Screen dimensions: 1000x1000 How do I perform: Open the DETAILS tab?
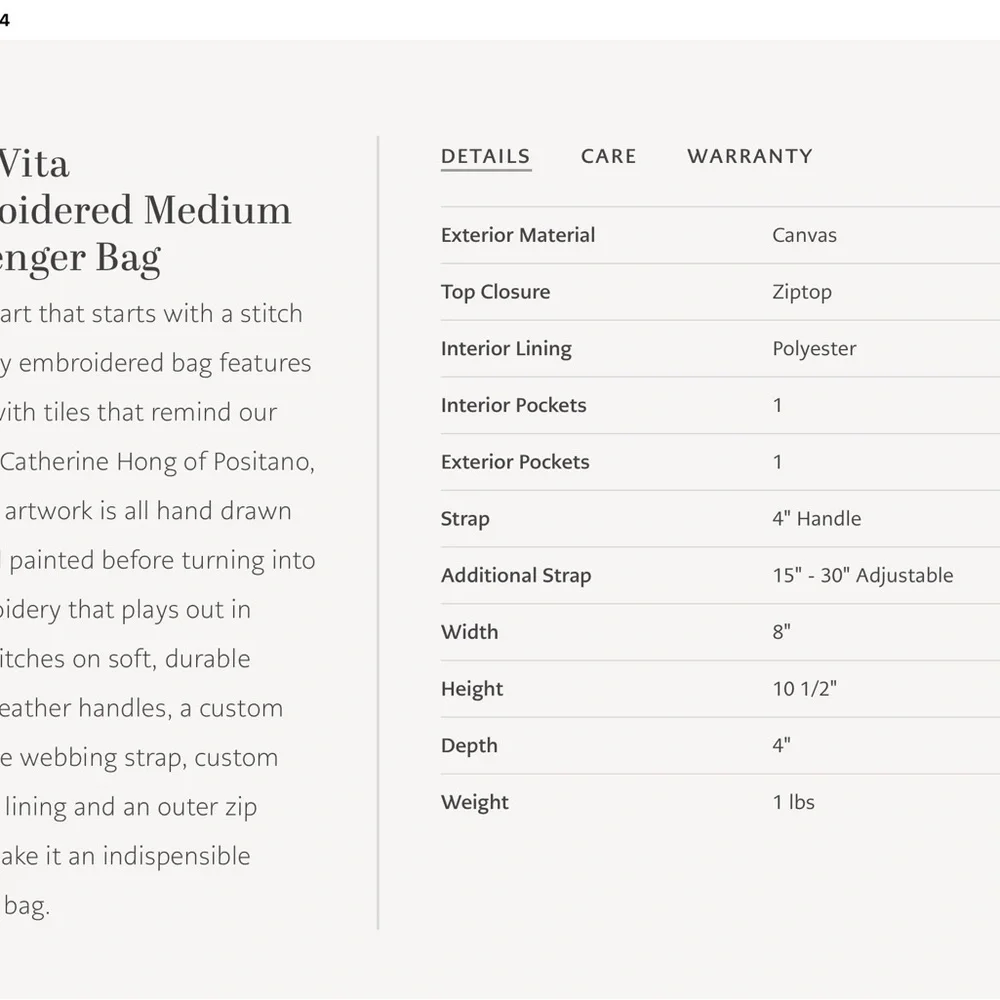[485, 156]
